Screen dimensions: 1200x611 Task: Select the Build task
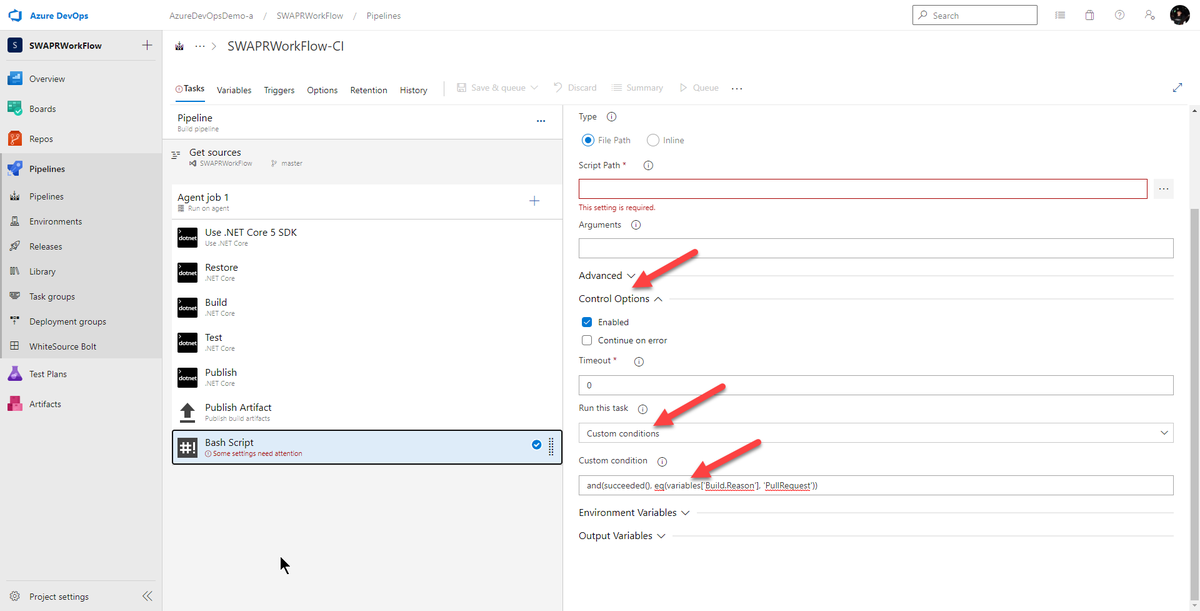coord(365,307)
